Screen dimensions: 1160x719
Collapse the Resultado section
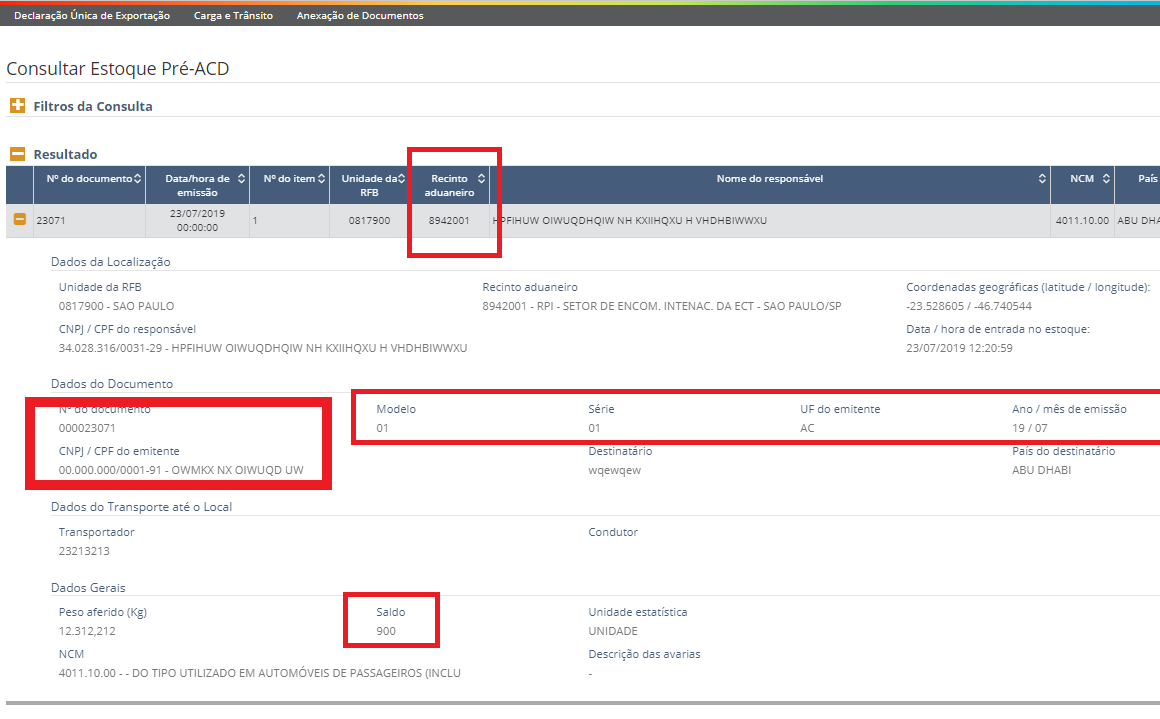click(x=17, y=154)
